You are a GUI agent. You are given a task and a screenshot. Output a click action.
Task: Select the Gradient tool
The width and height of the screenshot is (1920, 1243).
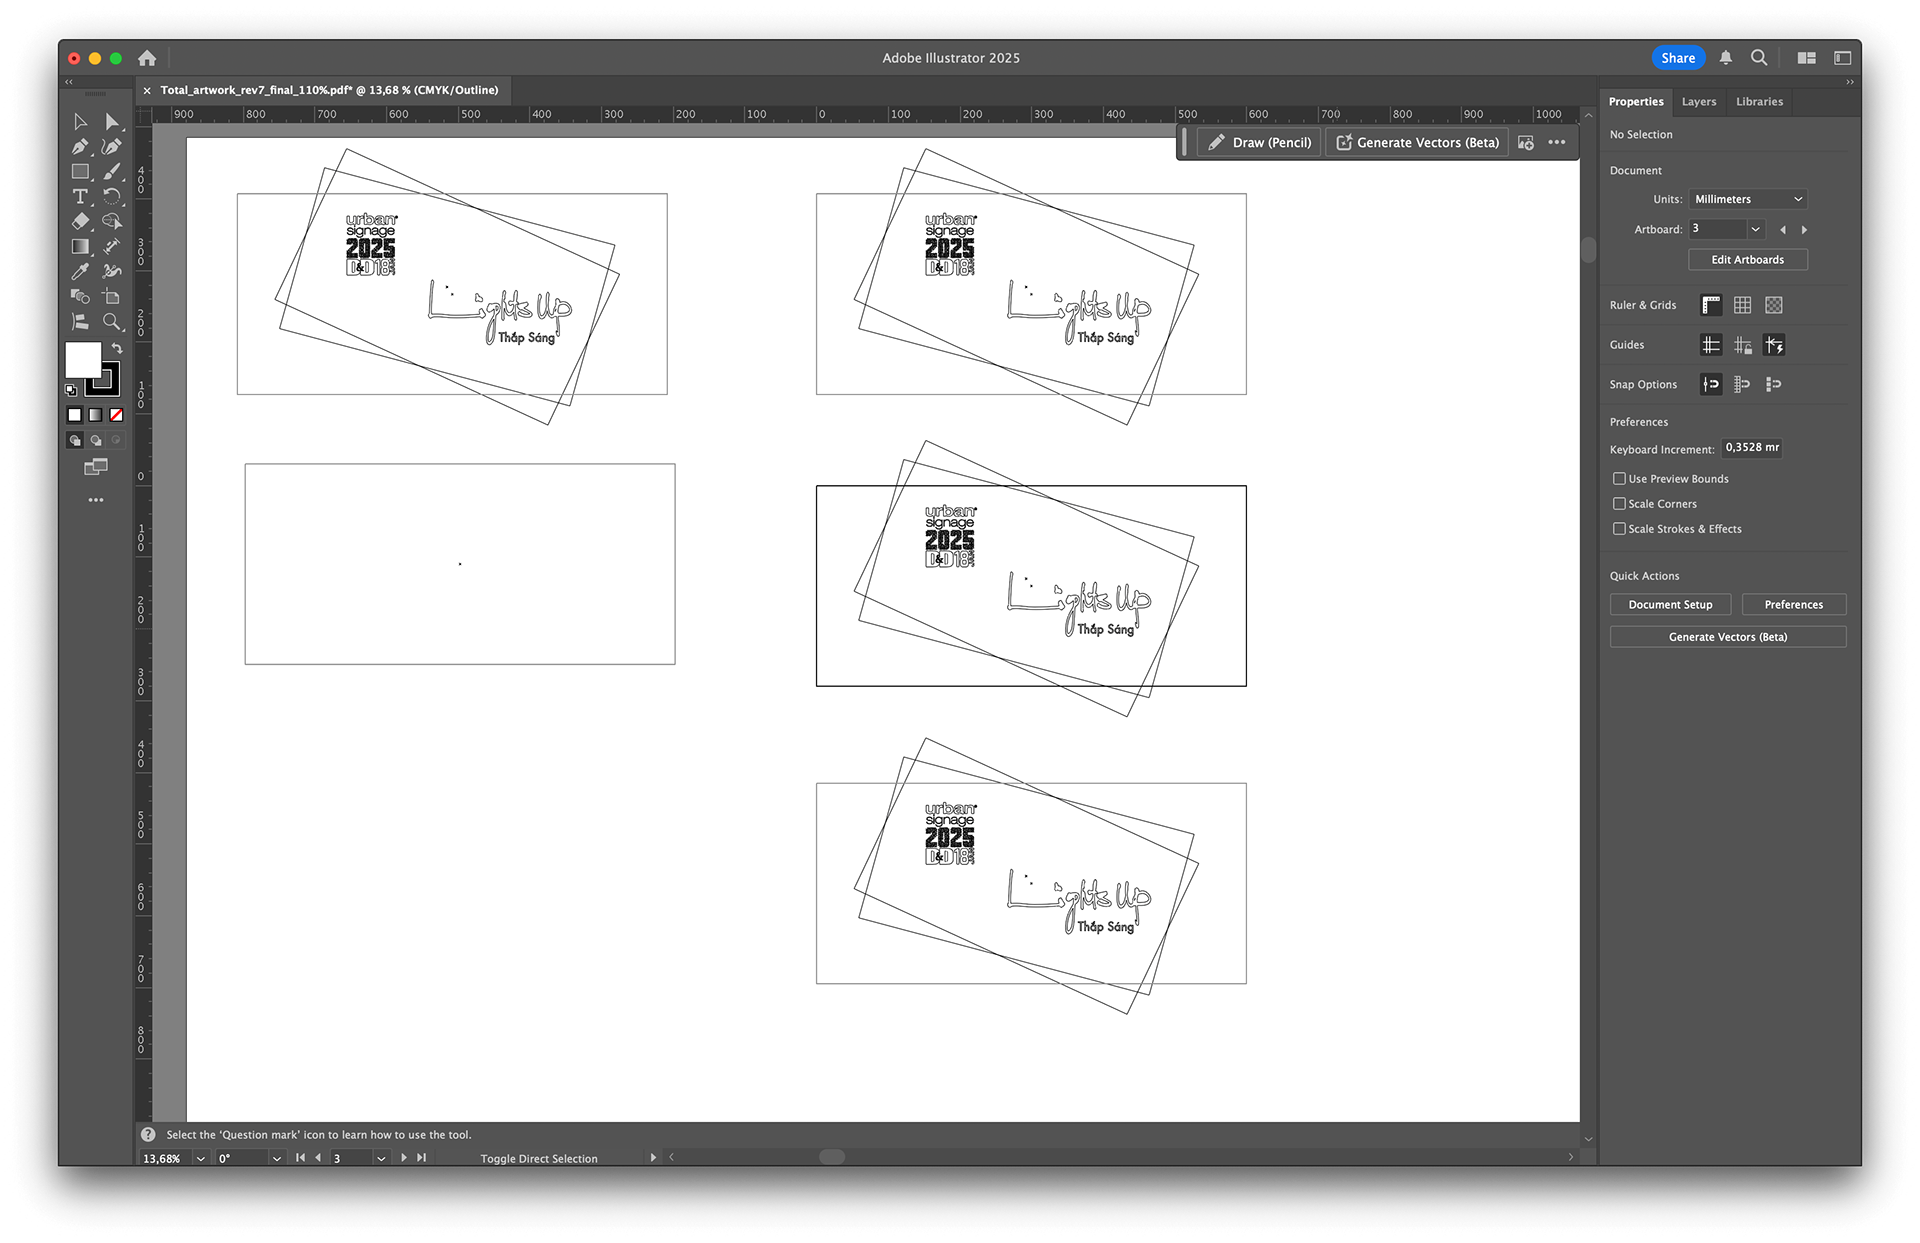tap(80, 246)
